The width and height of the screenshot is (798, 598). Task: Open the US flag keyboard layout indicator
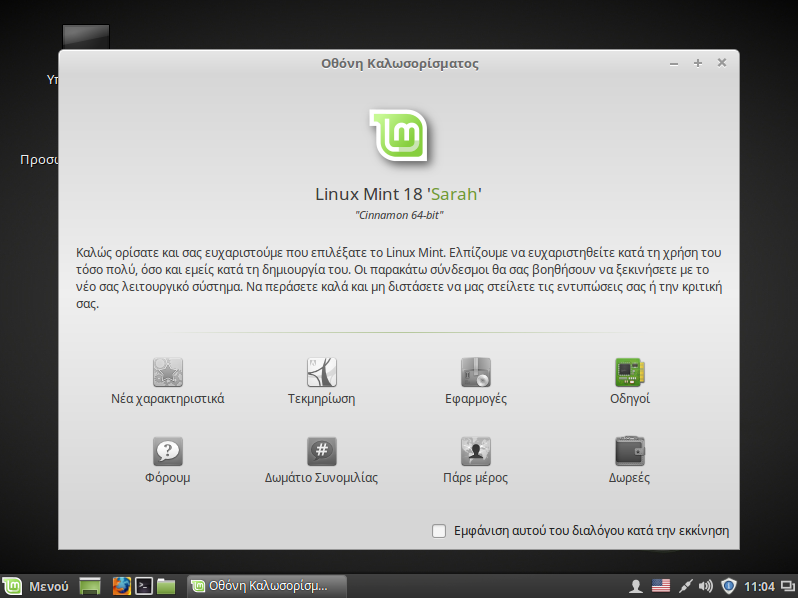click(x=661, y=586)
